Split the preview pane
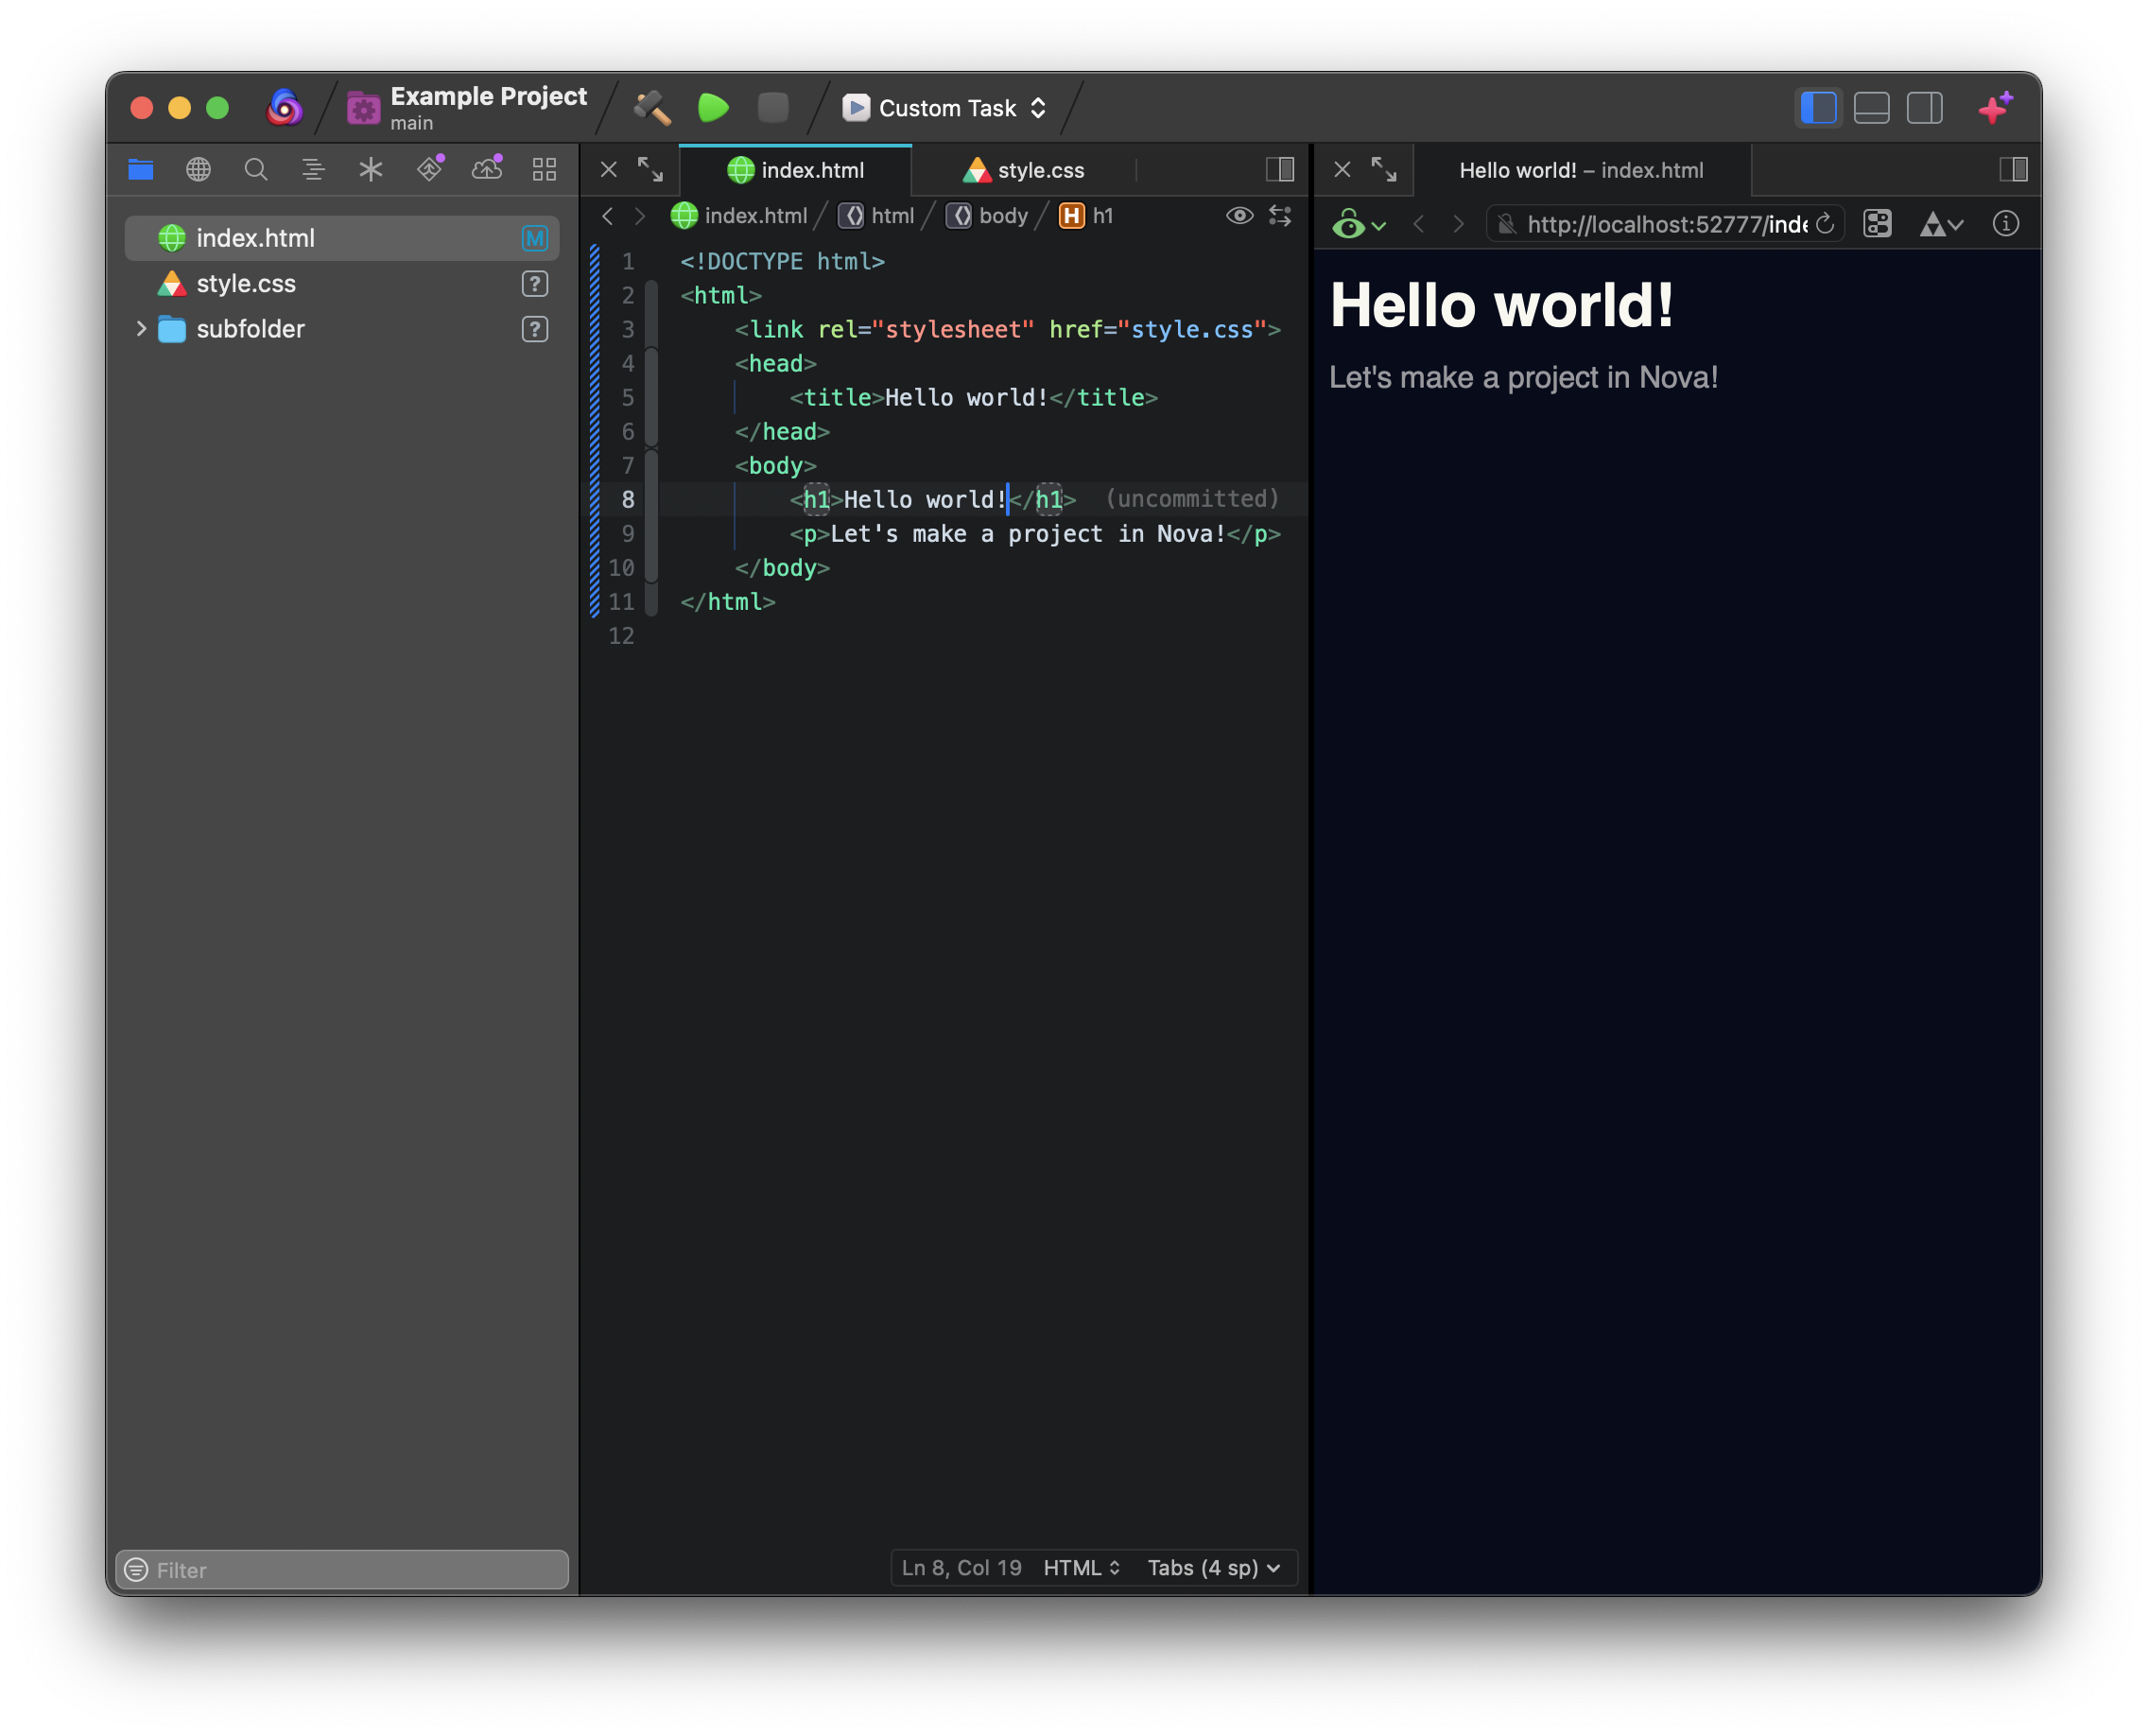 point(2014,169)
